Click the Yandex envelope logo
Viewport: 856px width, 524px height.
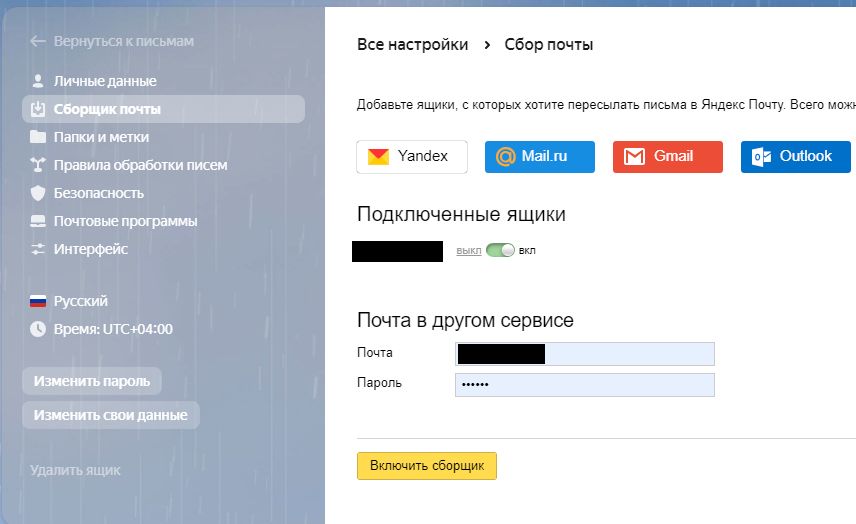378,157
